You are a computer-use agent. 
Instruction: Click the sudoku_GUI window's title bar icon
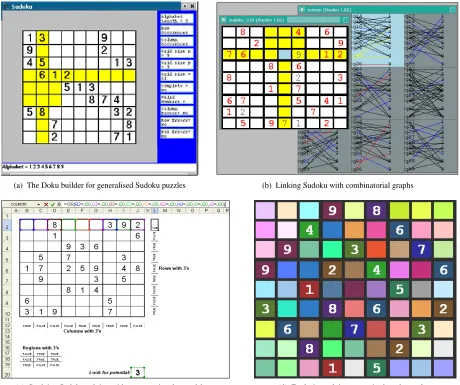(224, 20)
